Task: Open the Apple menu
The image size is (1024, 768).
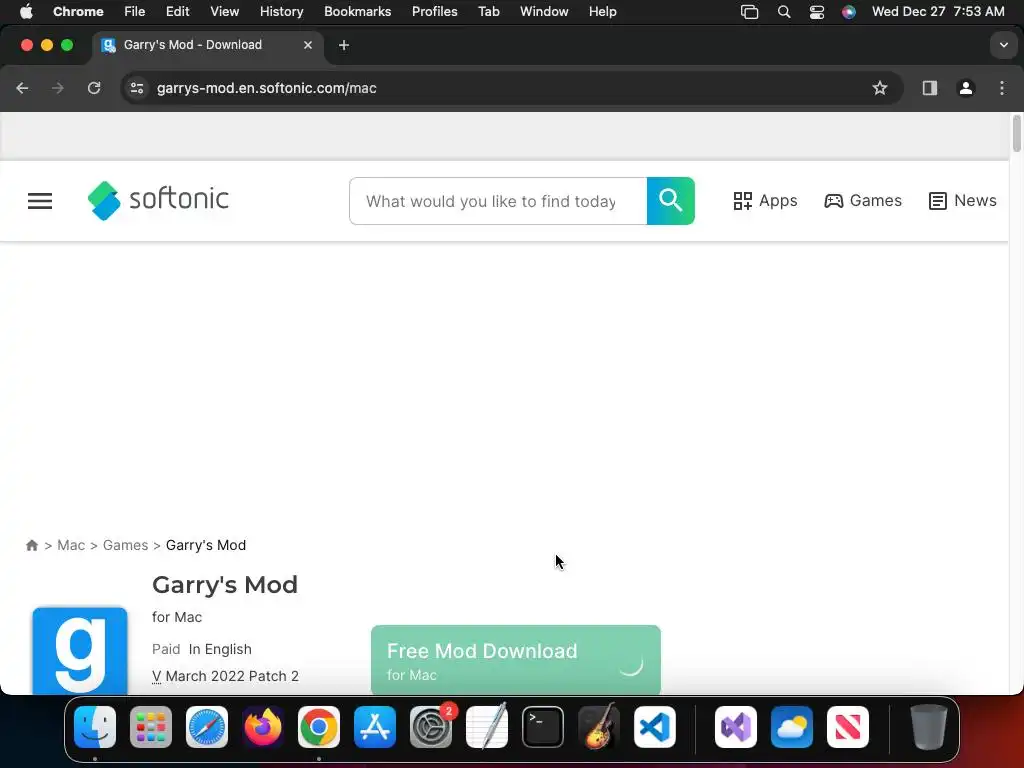Action: tap(26, 12)
